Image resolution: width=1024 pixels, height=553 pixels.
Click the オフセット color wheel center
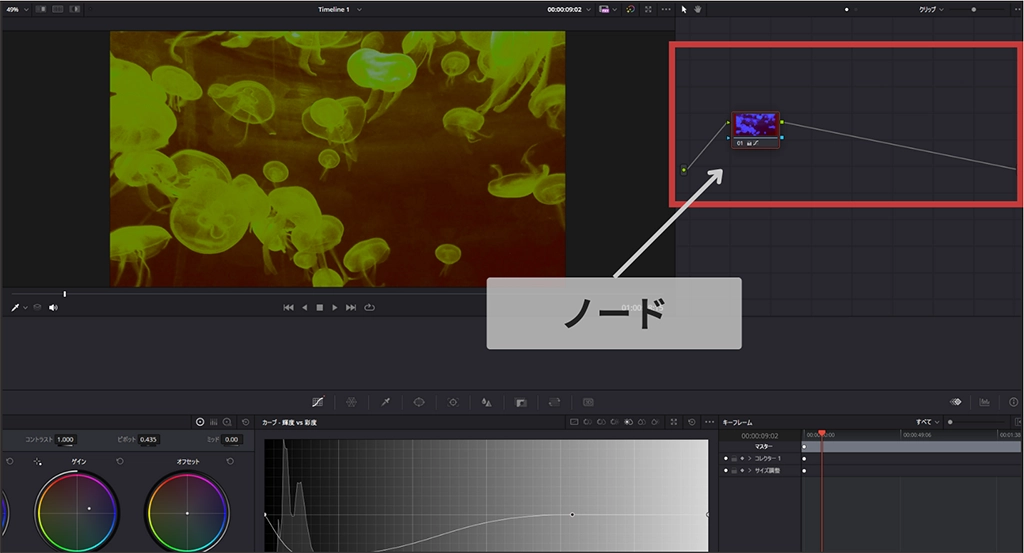coord(187,513)
